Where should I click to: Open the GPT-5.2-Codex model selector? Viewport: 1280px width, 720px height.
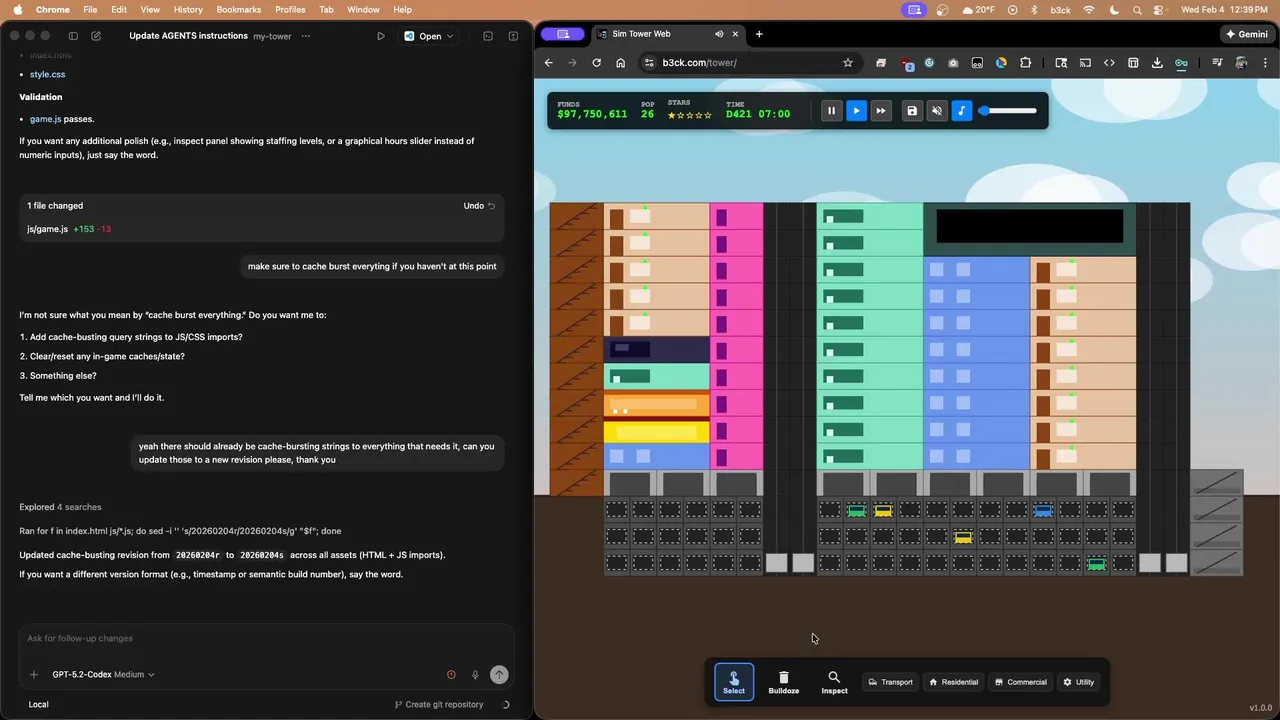click(103, 675)
